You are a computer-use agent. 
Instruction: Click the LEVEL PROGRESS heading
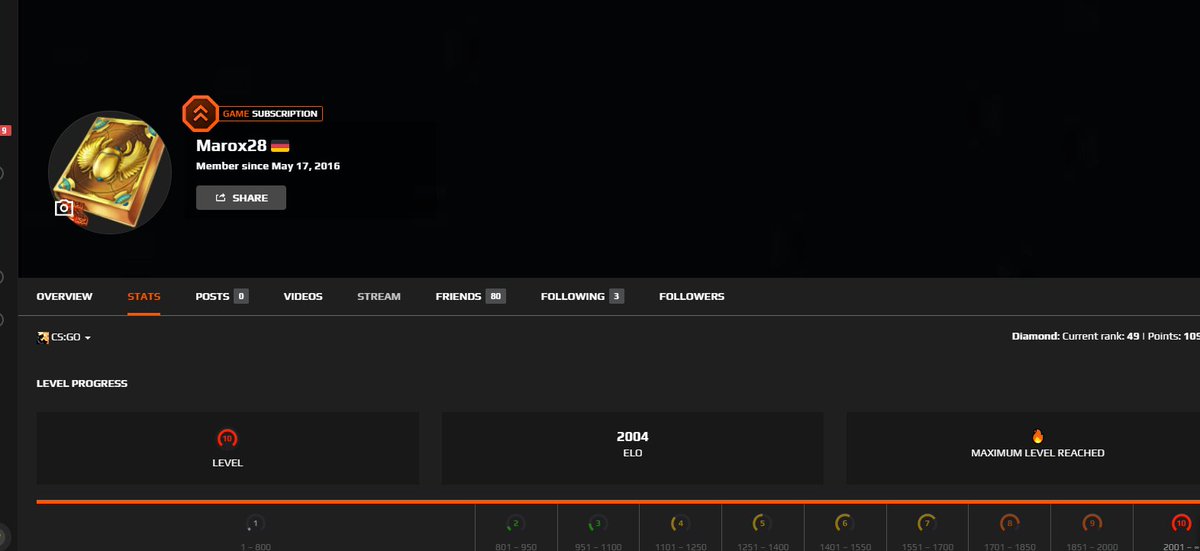coord(82,383)
